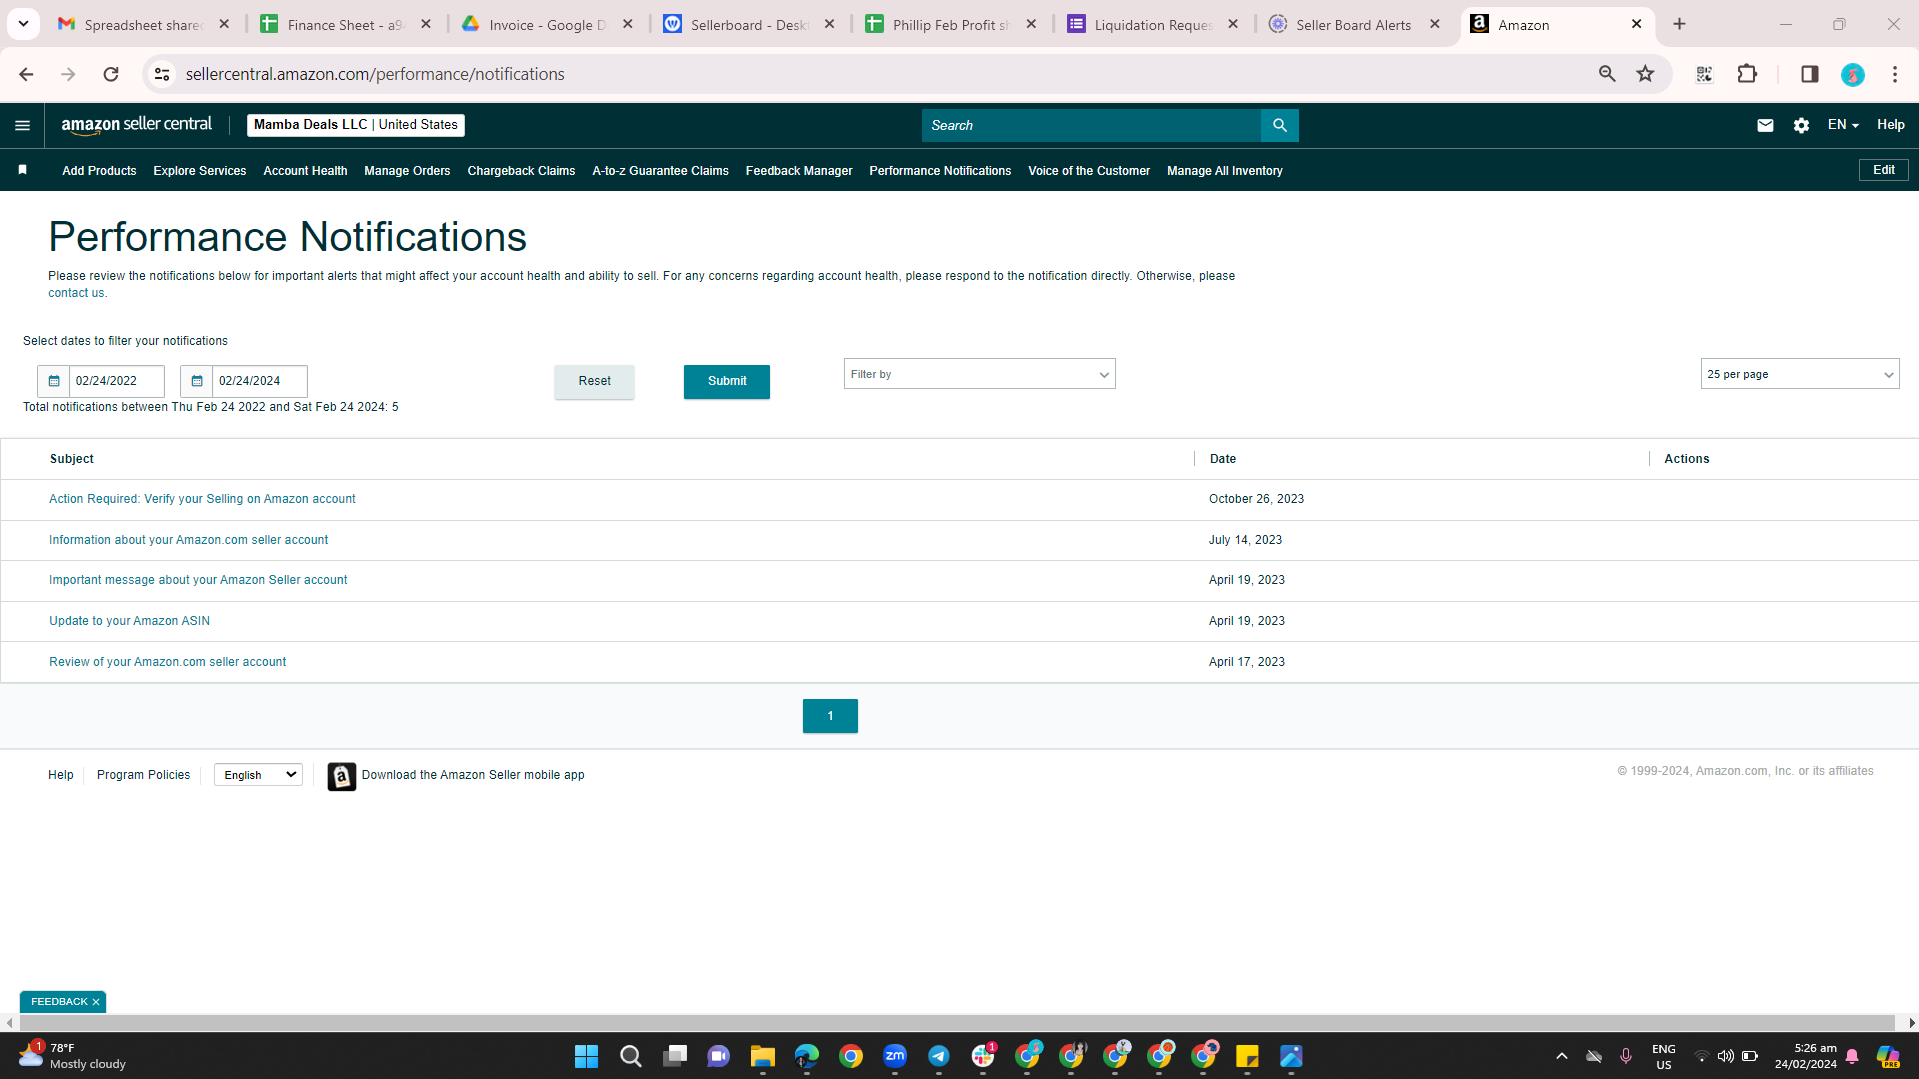Open Voice of the Customer
Viewport: 1919px width, 1079px height.
tap(1089, 171)
